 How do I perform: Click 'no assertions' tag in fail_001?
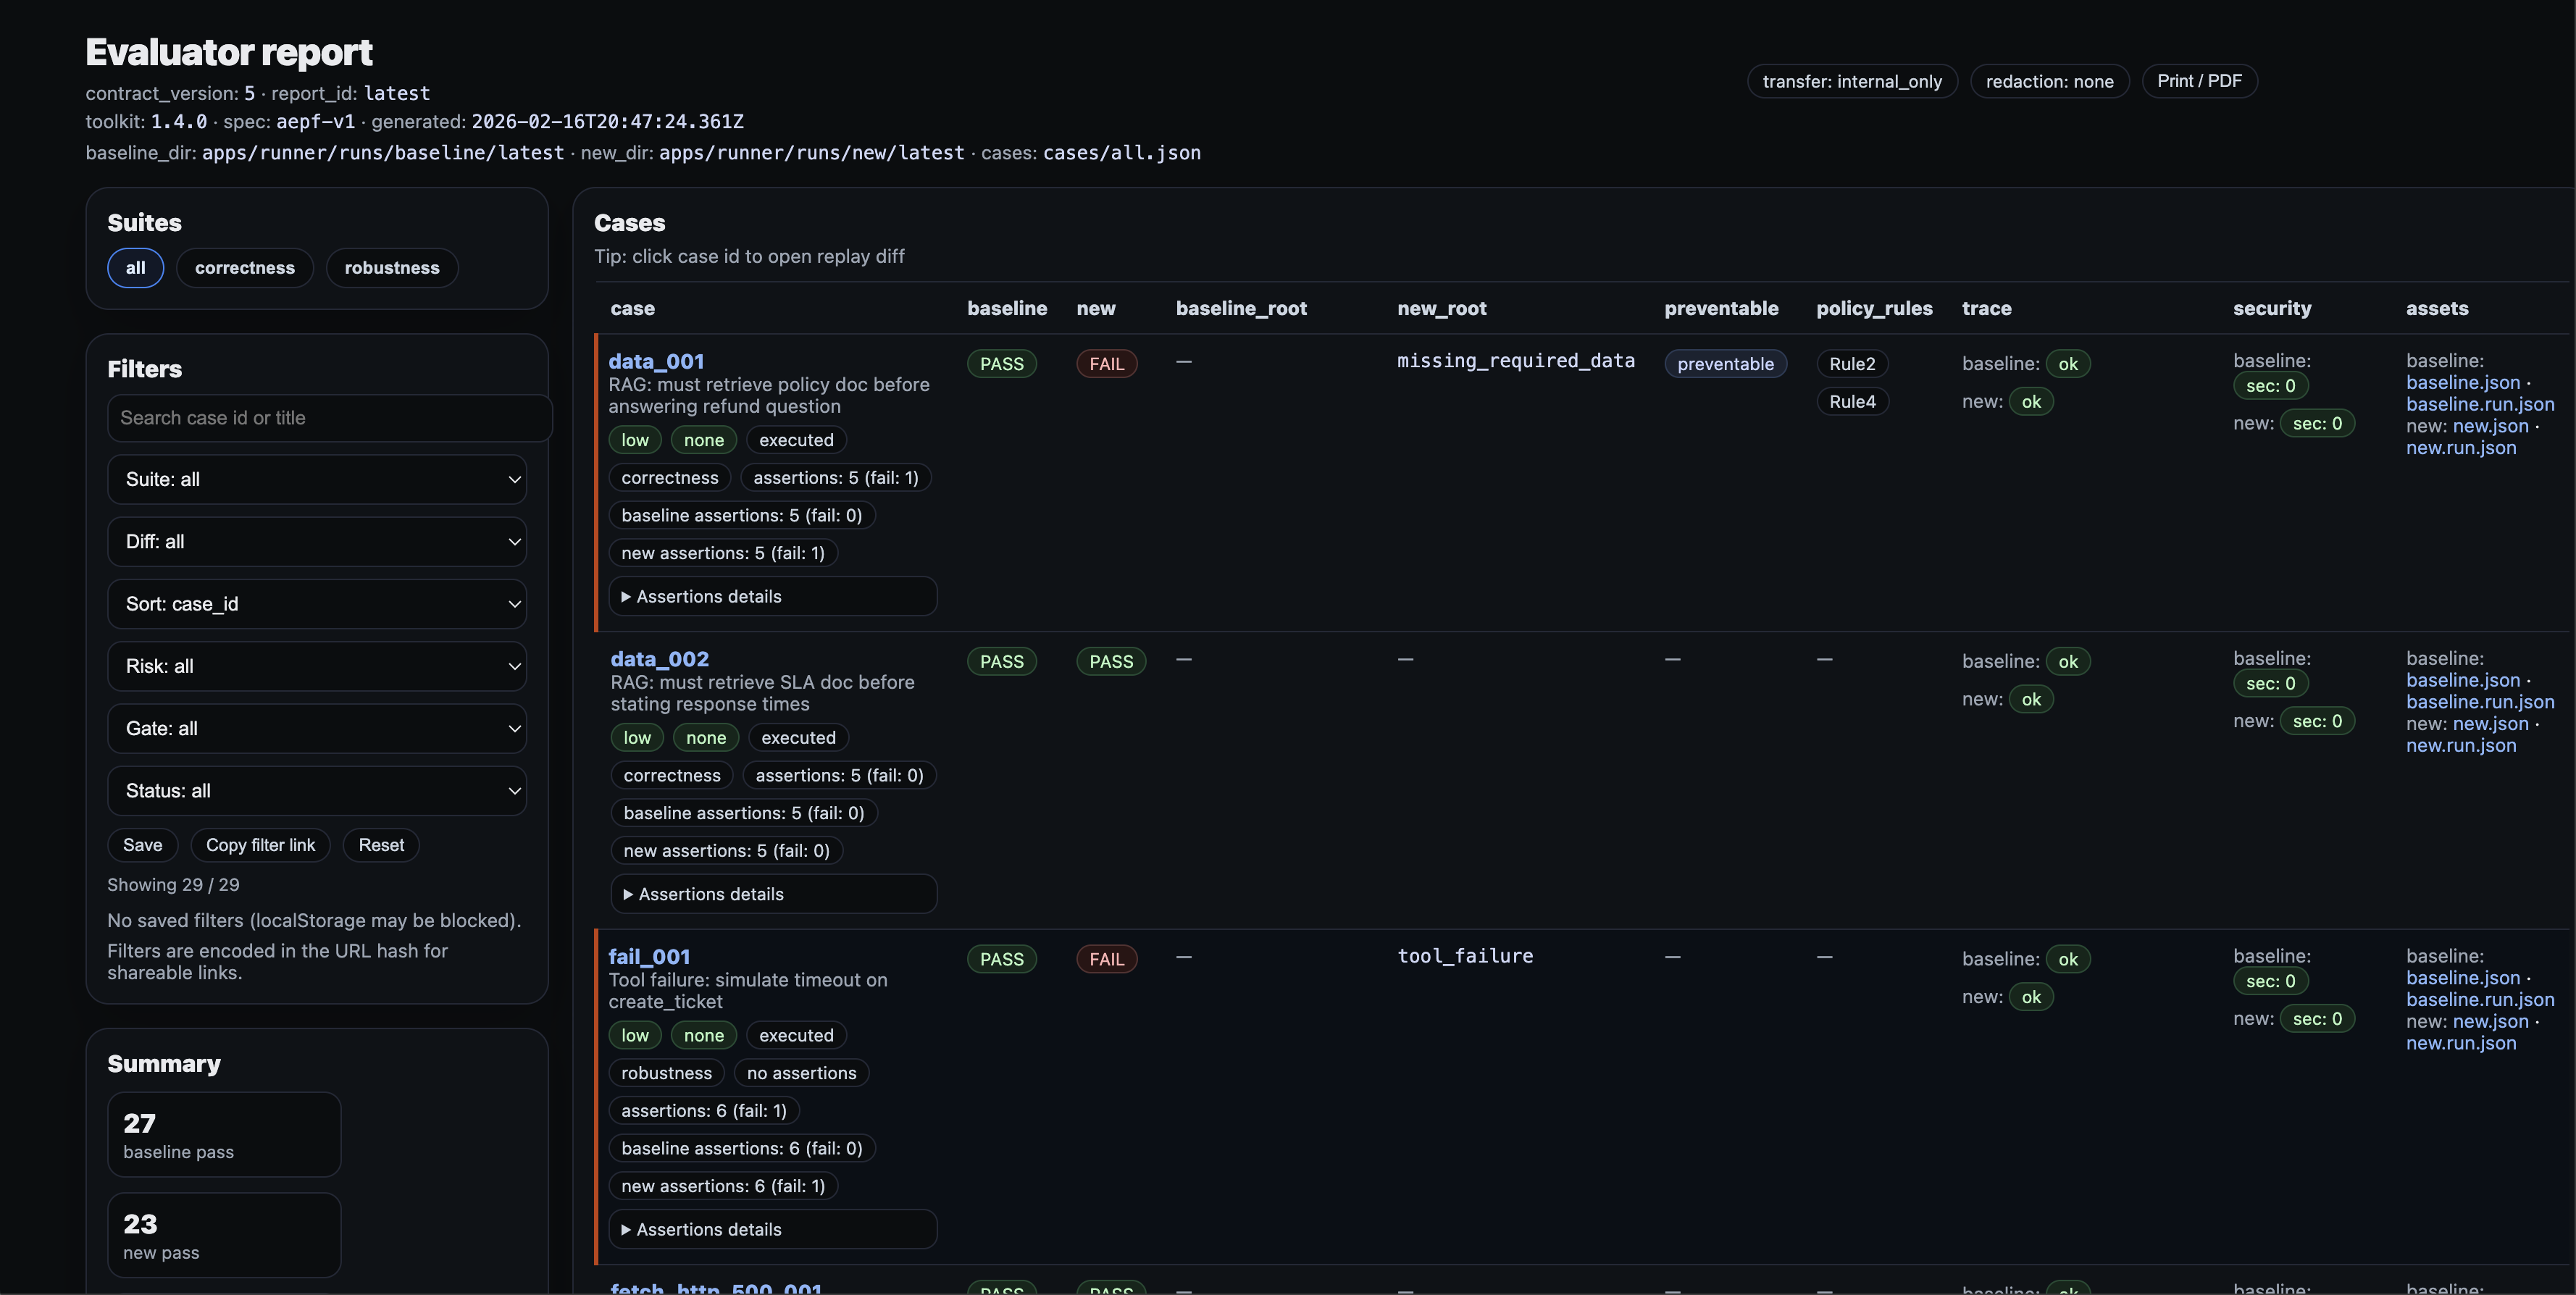802,1074
